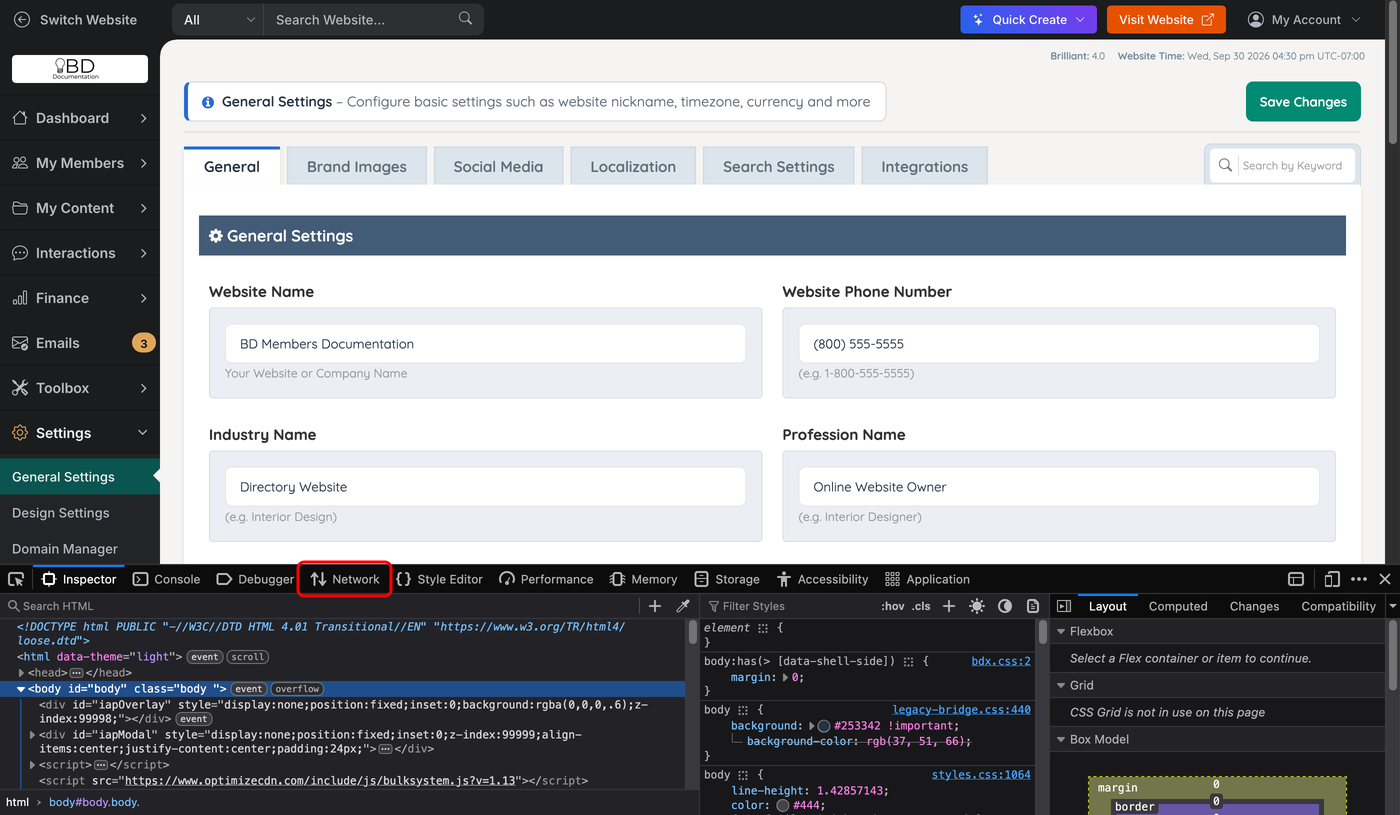Click the Website Name input field
This screenshot has height=815, width=1400.
tap(486, 343)
